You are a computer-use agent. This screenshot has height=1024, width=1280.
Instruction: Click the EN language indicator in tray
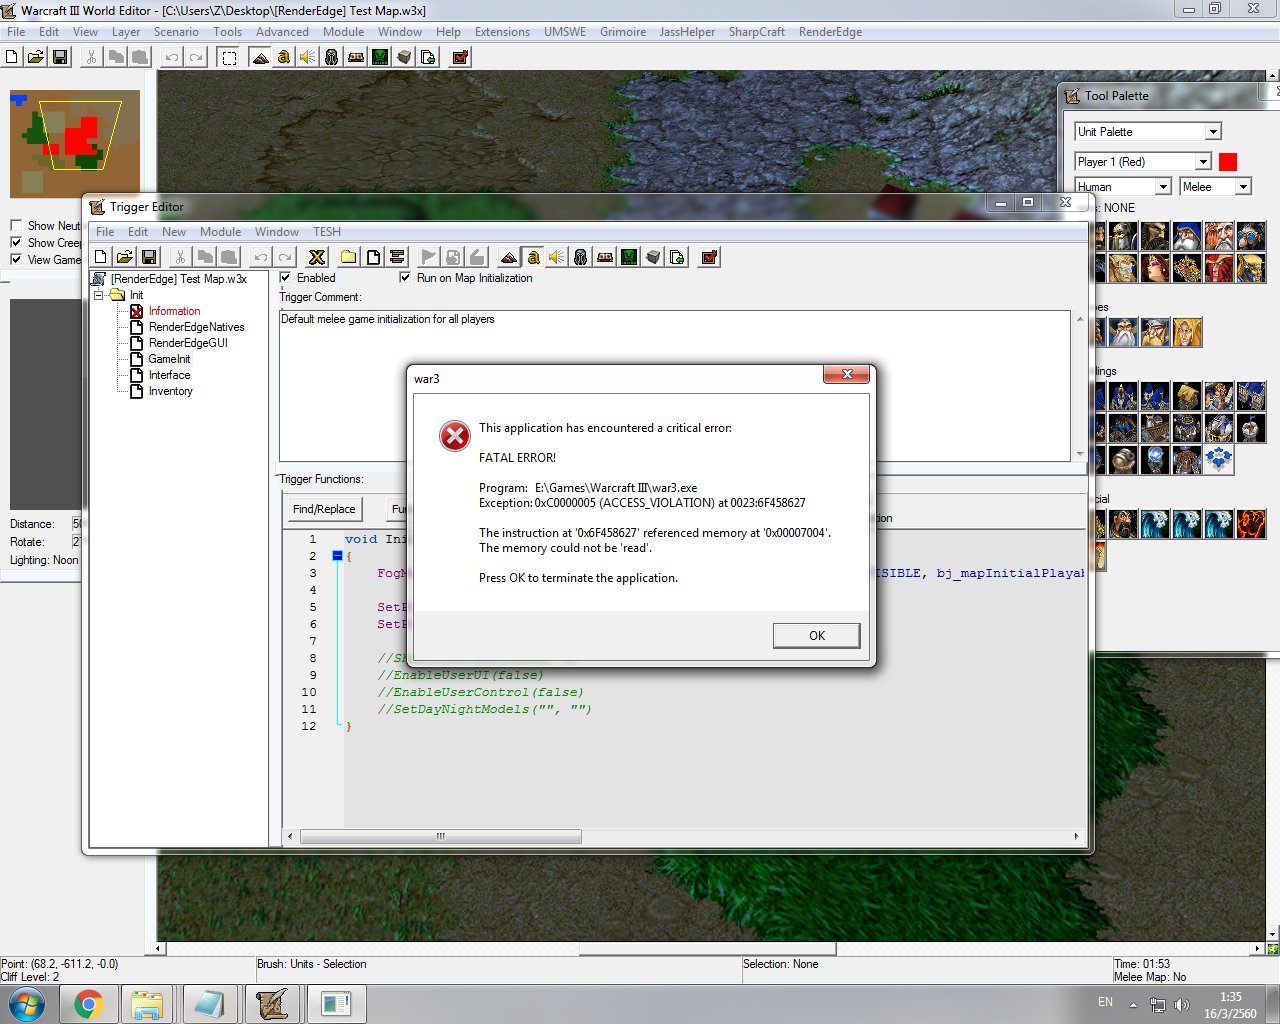pos(1105,1002)
